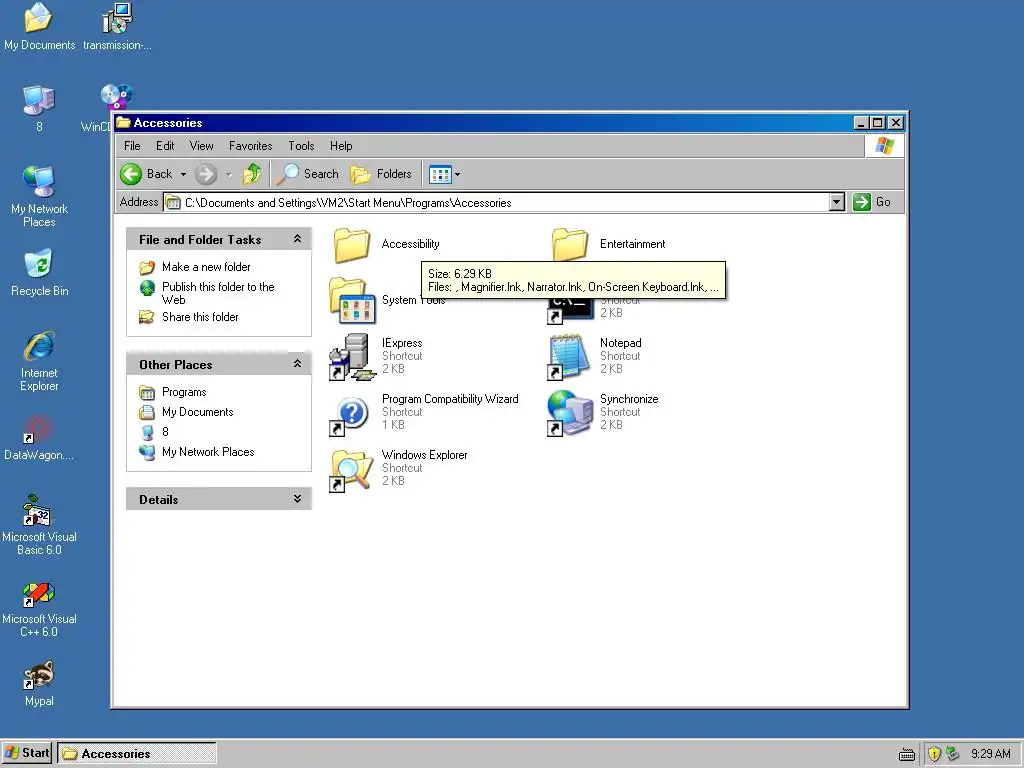Click Make a new folder link
The width and height of the screenshot is (1024, 768).
(206, 266)
